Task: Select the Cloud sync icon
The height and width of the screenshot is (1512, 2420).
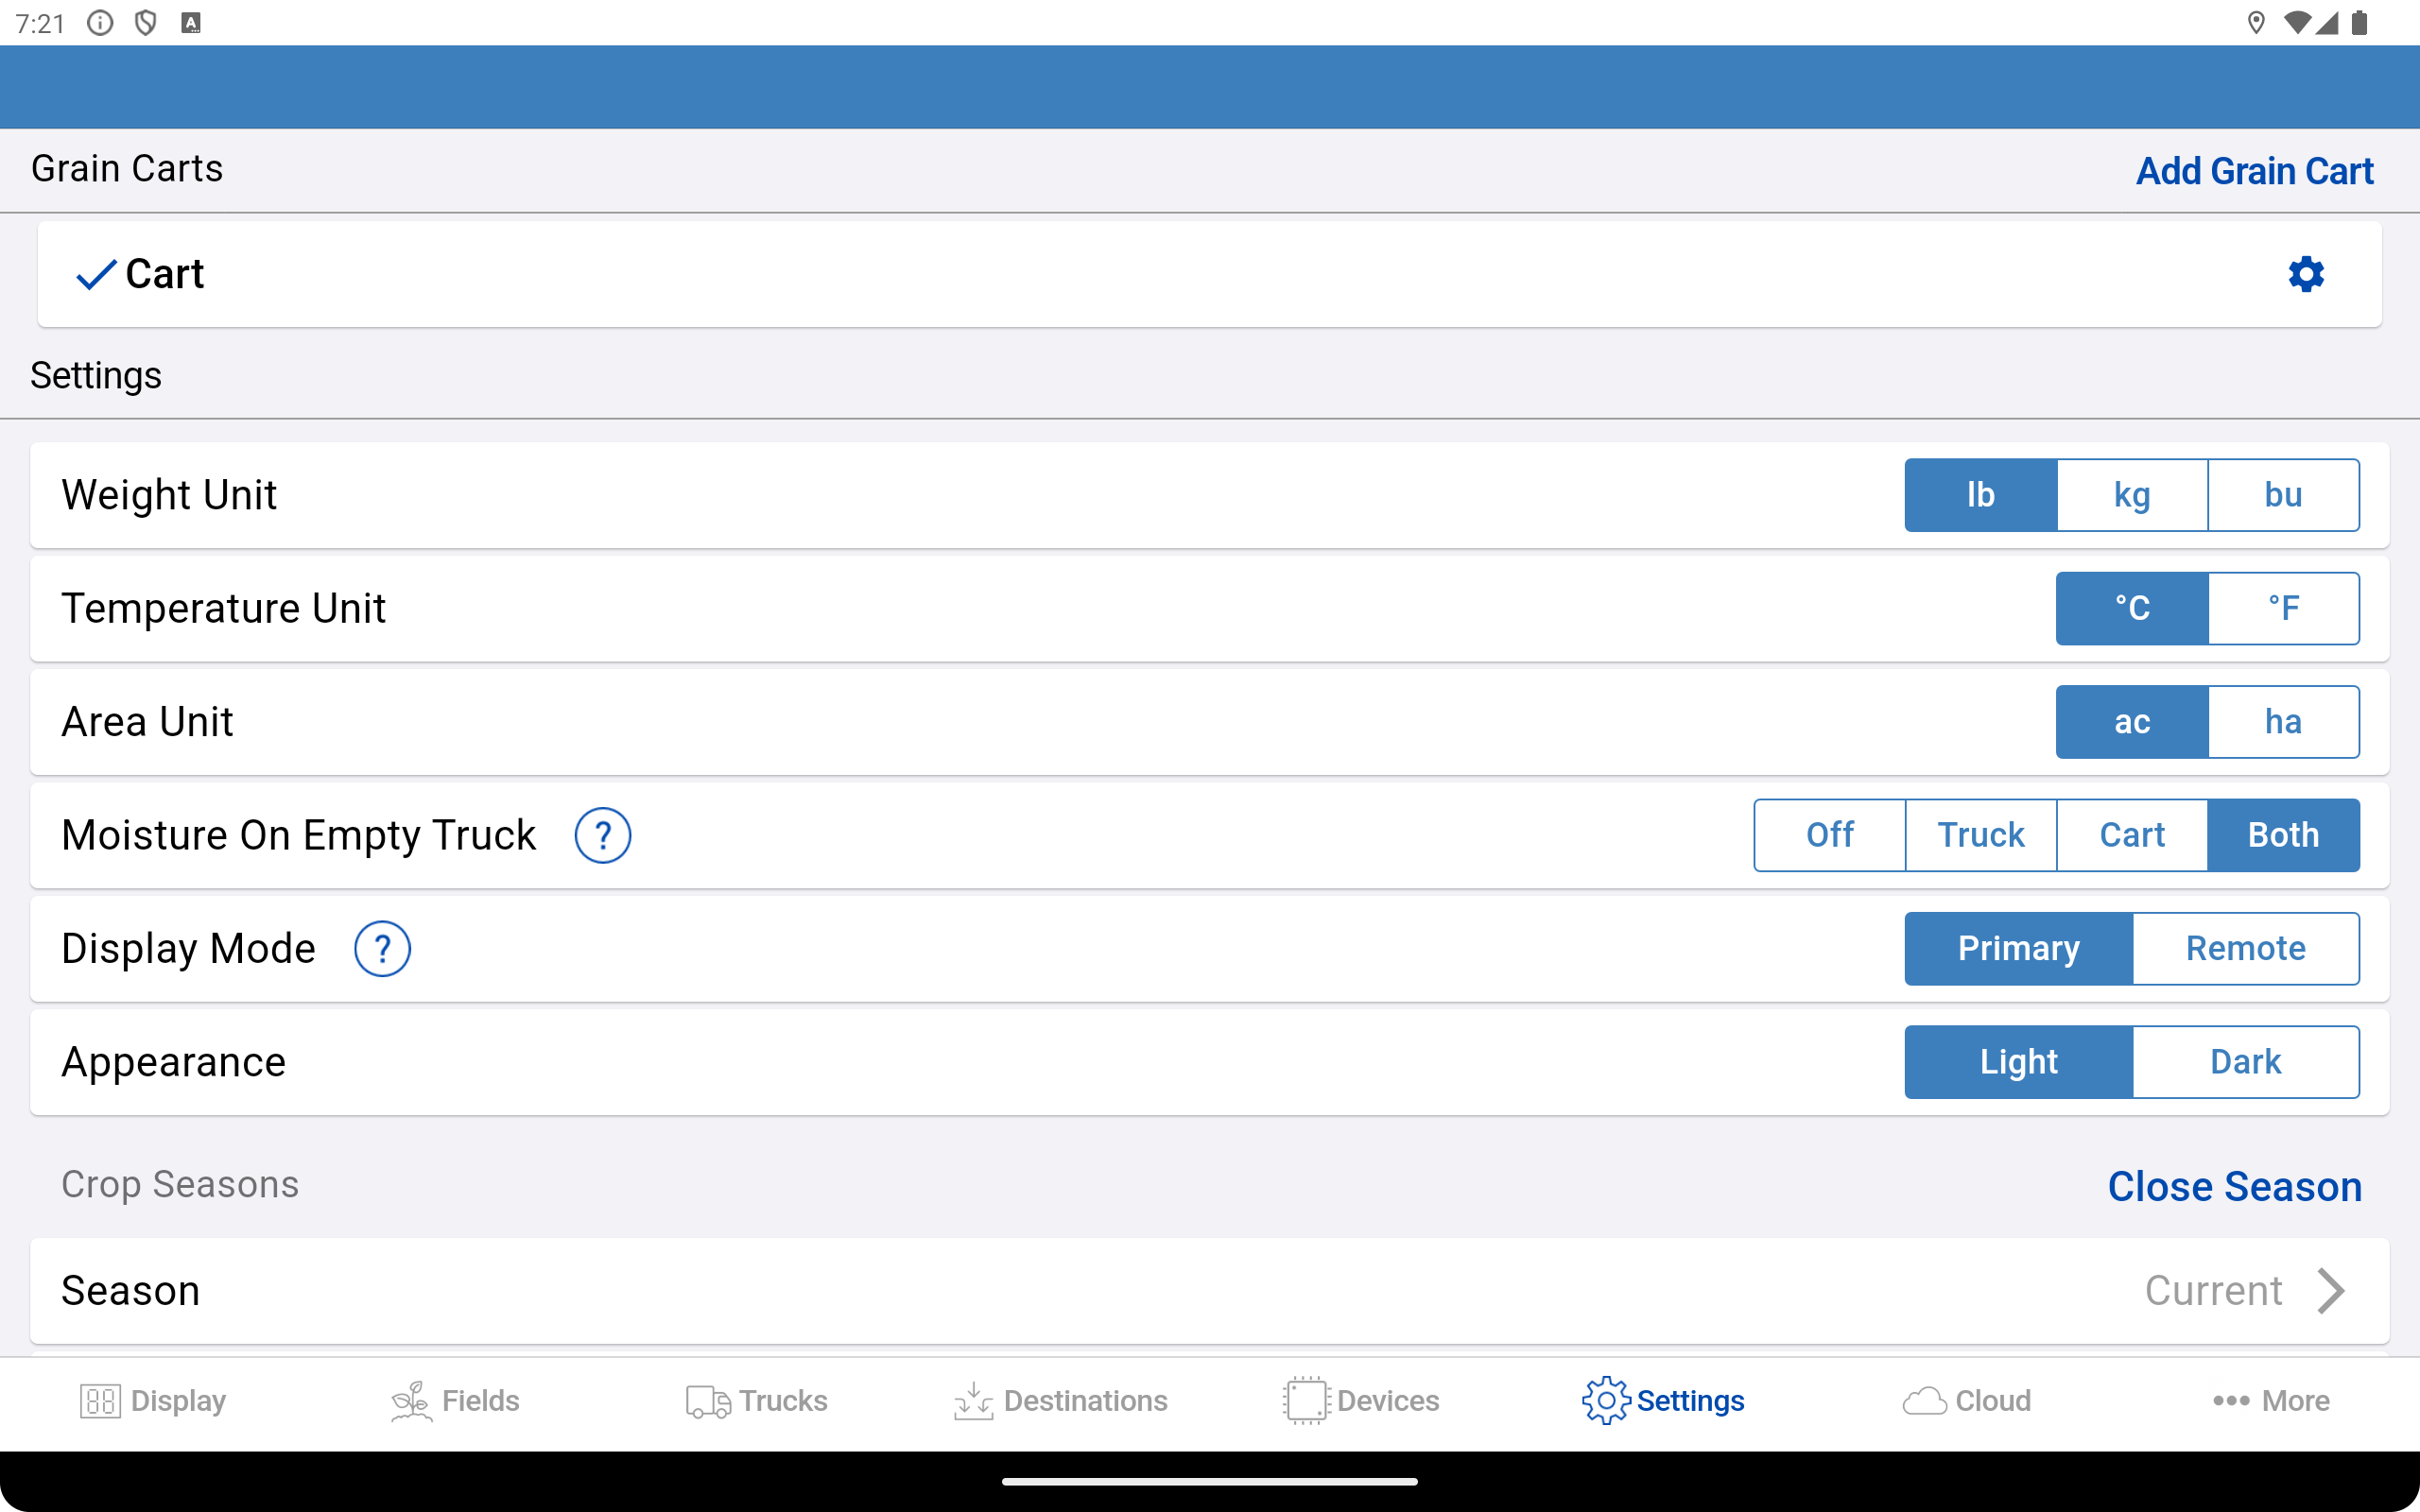Action: click(1923, 1400)
